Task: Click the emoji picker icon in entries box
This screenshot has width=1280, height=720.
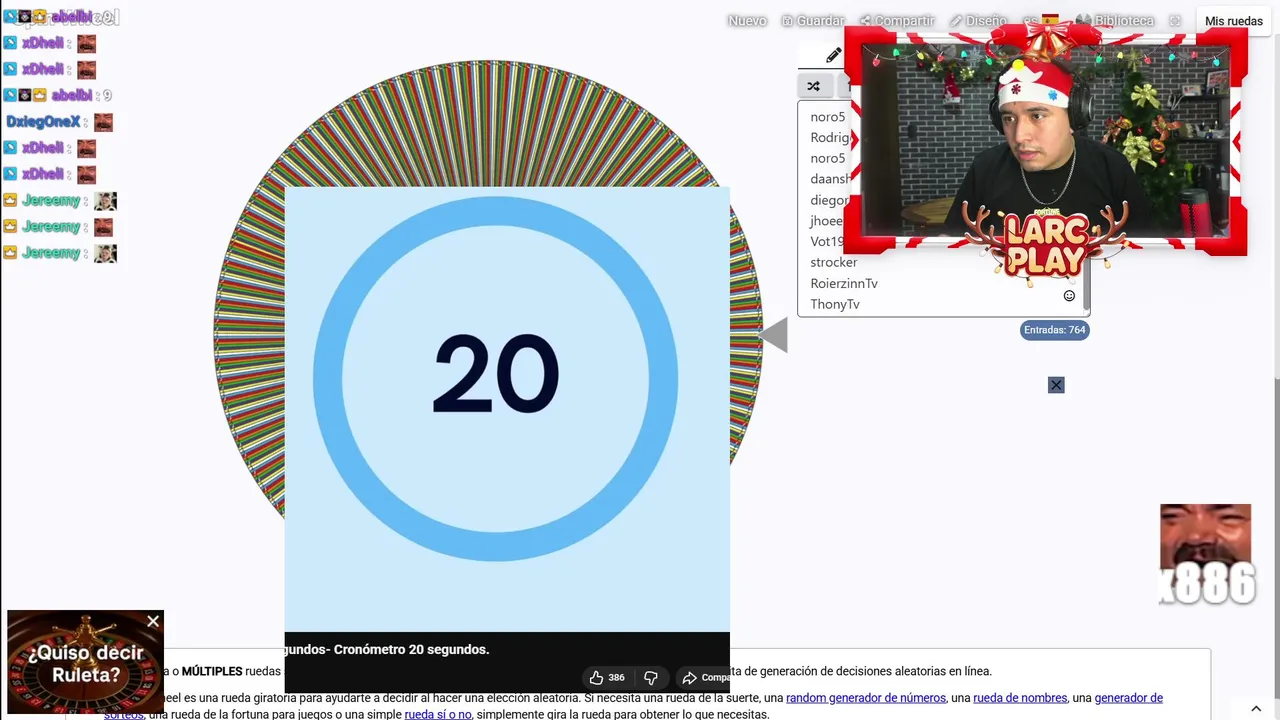Action: (1069, 296)
